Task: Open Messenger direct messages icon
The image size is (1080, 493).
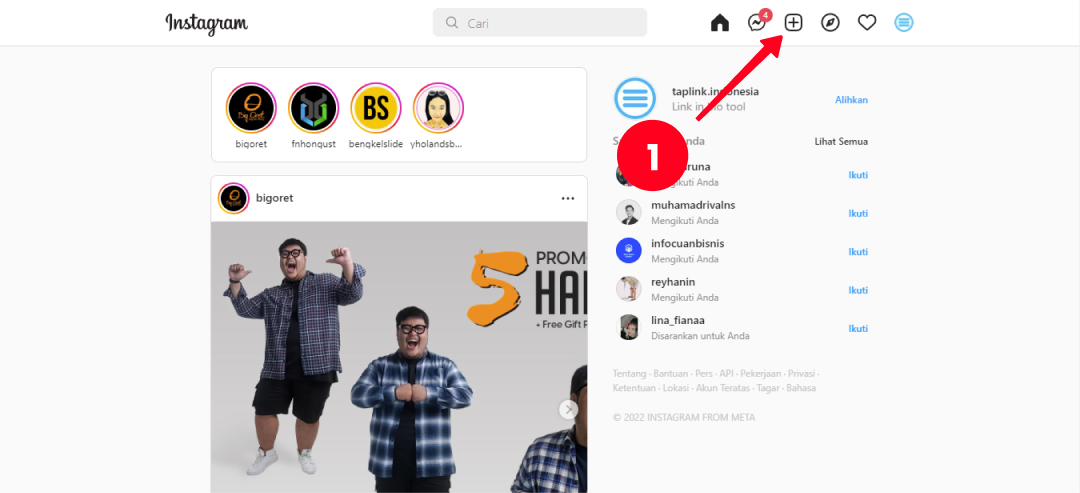Action: [x=757, y=23]
